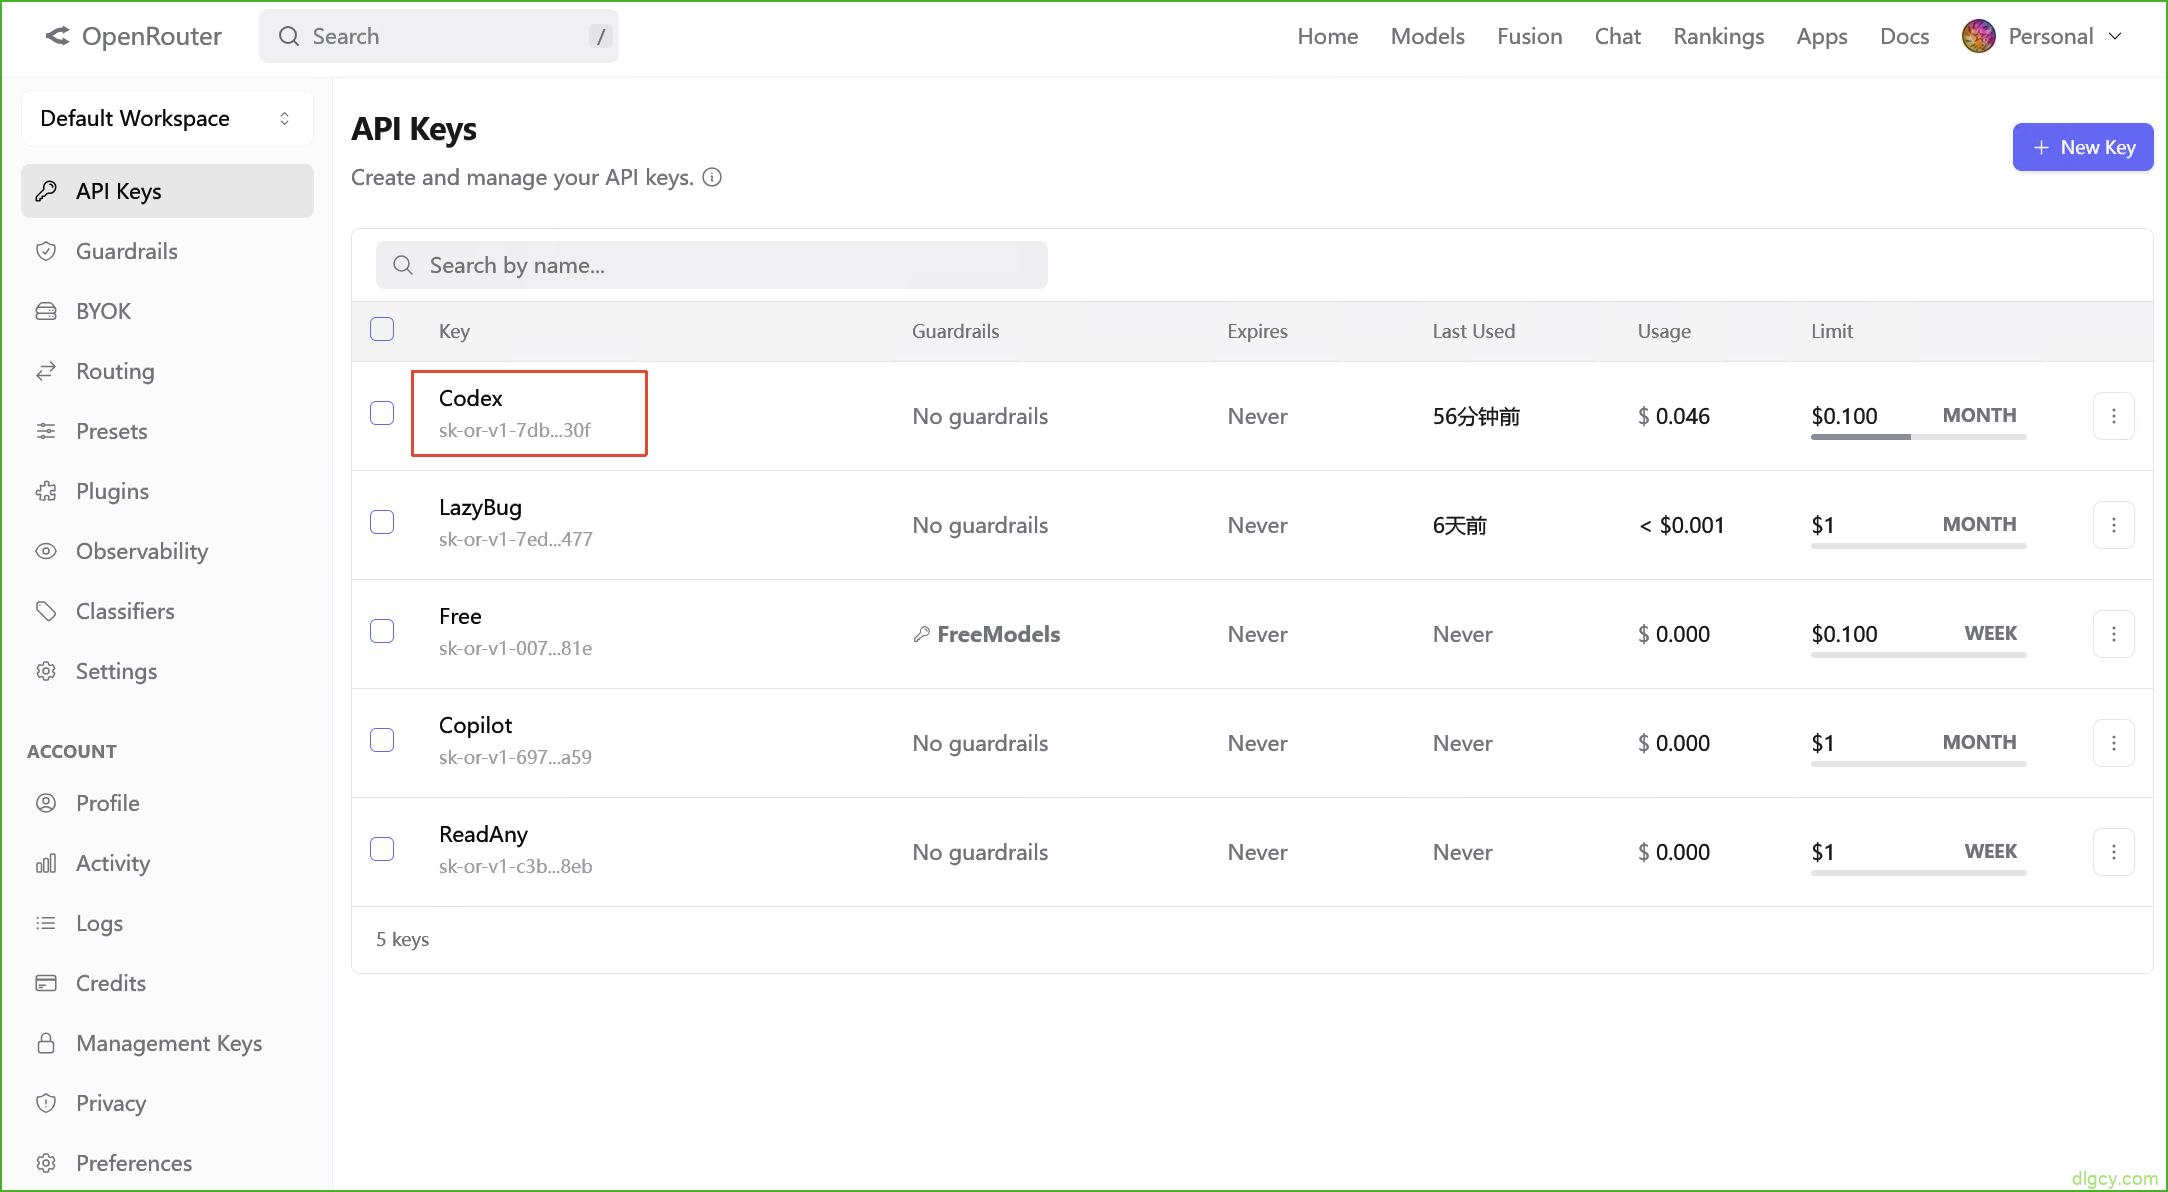The width and height of the screenshot is (2168, 1192).
Task: Click the $ 0.046 usage value
Action: [1673, 416]
